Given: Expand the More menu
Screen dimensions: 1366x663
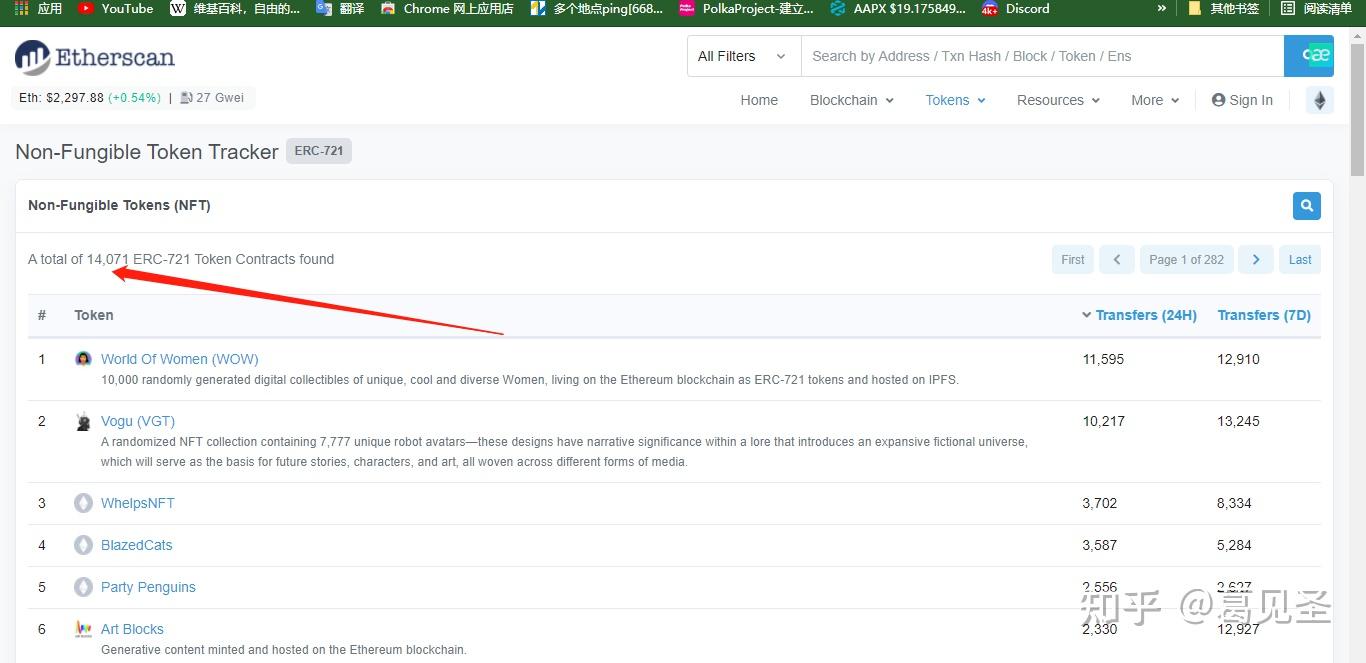Looking at the screenshot, I should pyautogui.click(x=1155, y=100).
